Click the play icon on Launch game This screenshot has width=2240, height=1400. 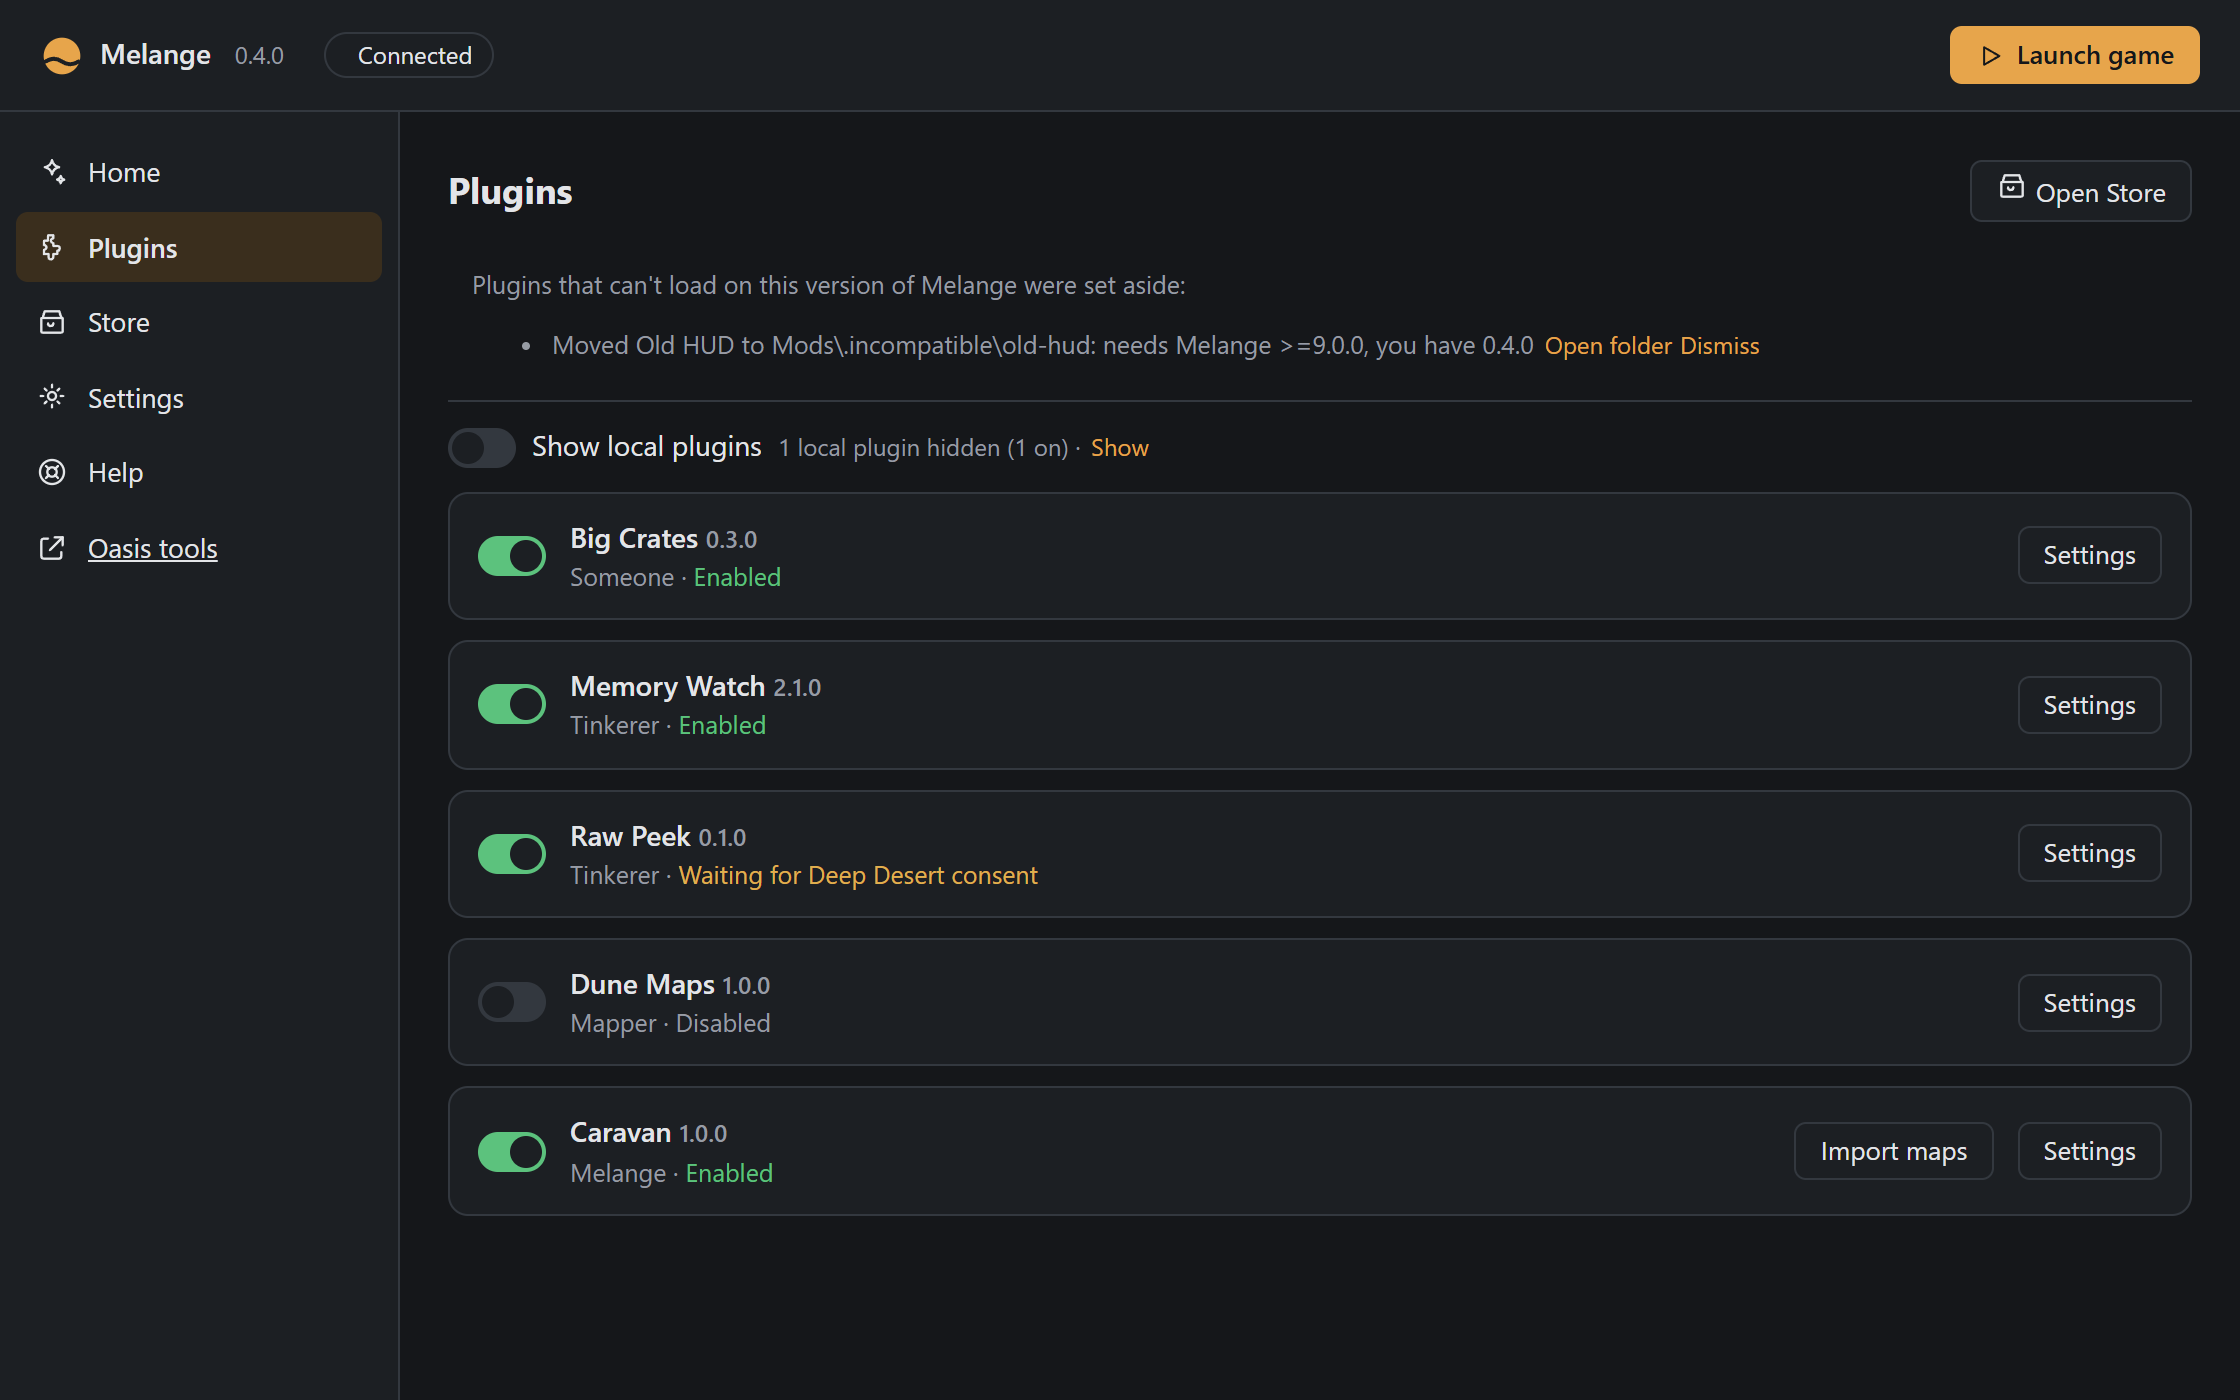pos(1990,55)
